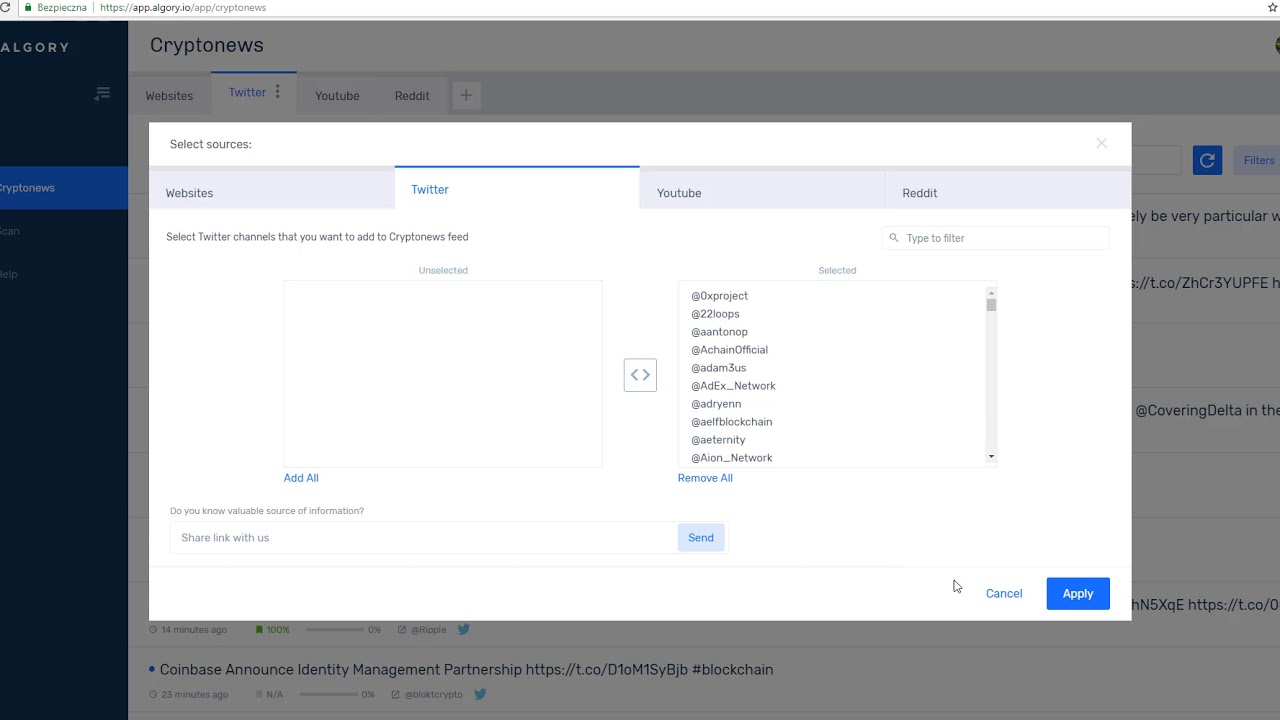The height and width of the screenshot is (720, 1280).
Task: Click the selected list scrollbar thumb
Action: (991, 305)
